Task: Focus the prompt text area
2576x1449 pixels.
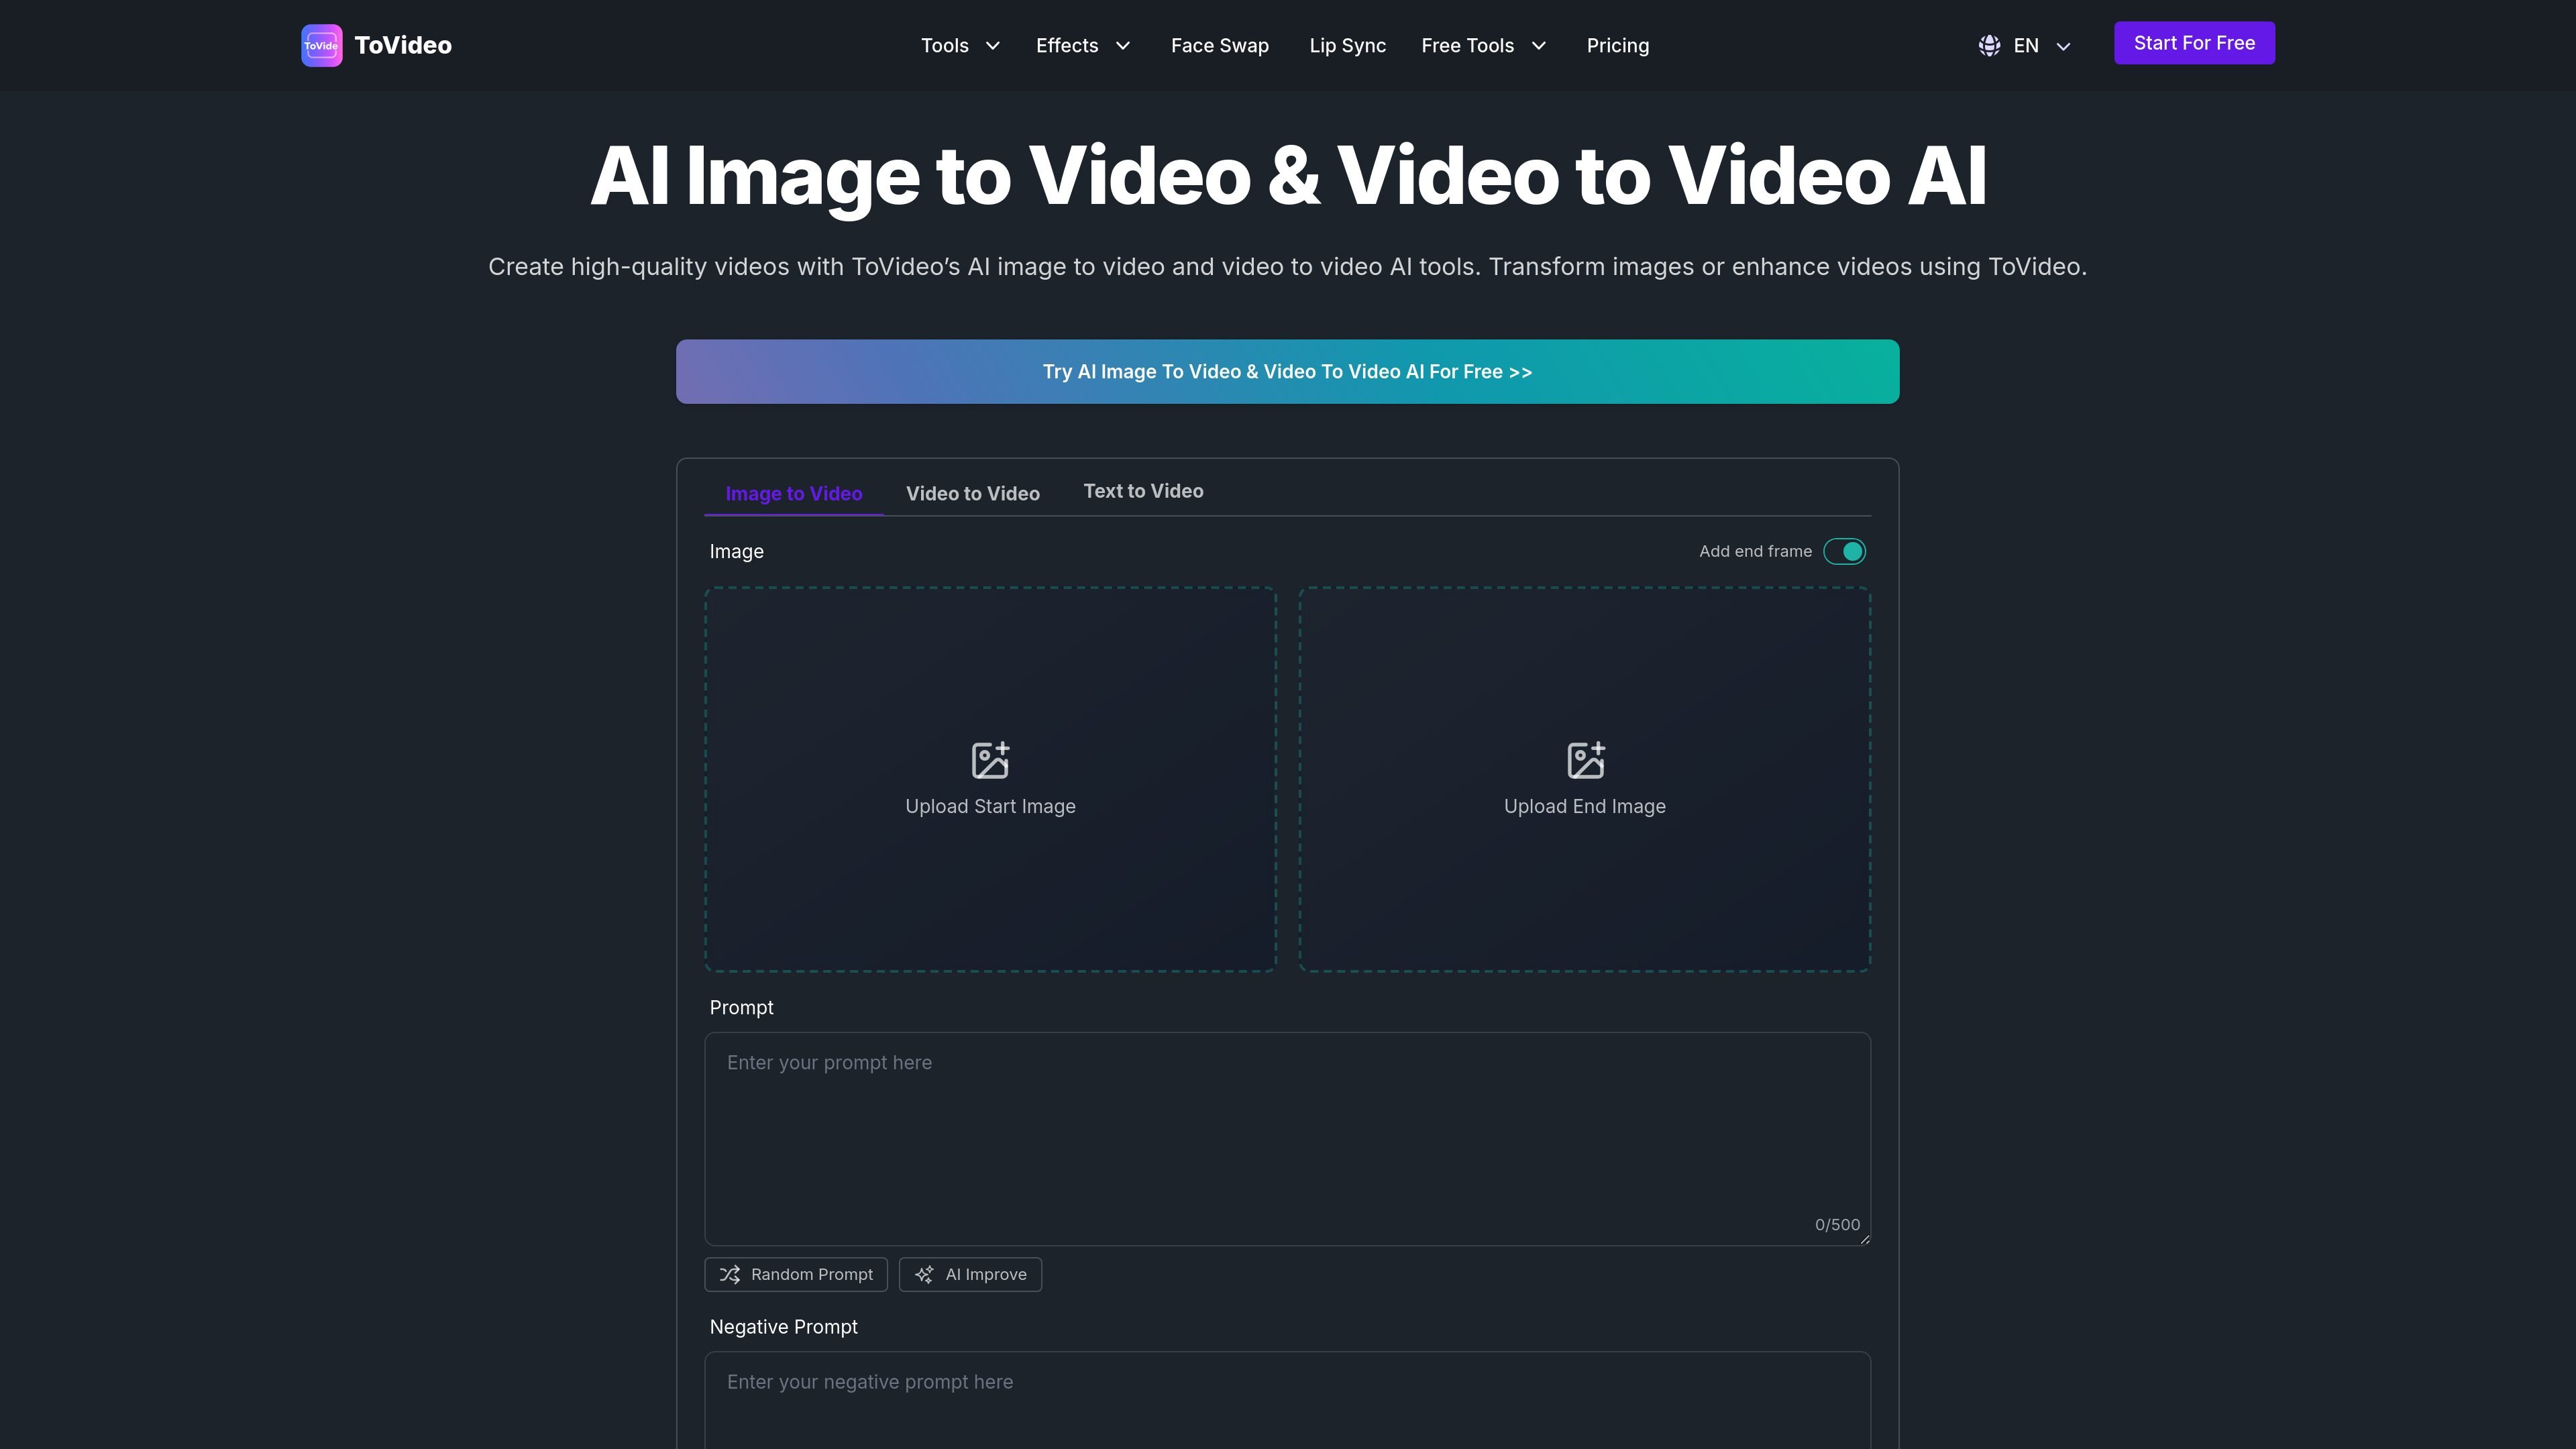Action: tap(1288, 1139)
